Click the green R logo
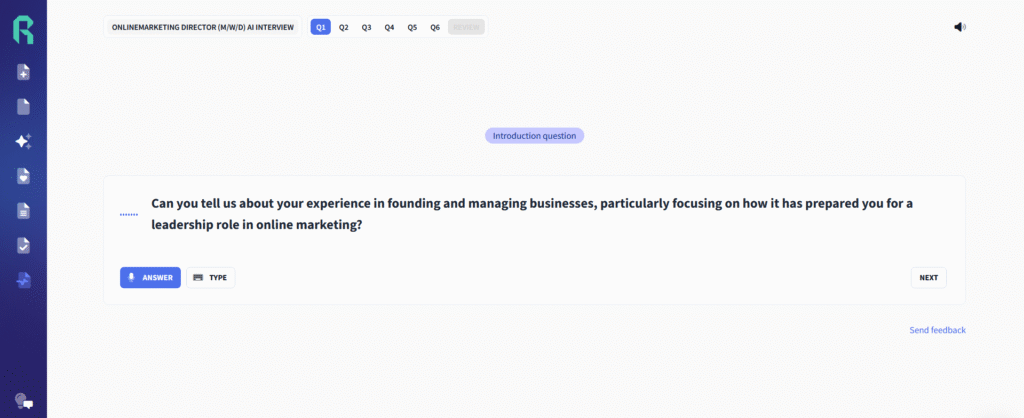Screen dimensions: 1024x418 pyautogui.click(x=23, y=30)
